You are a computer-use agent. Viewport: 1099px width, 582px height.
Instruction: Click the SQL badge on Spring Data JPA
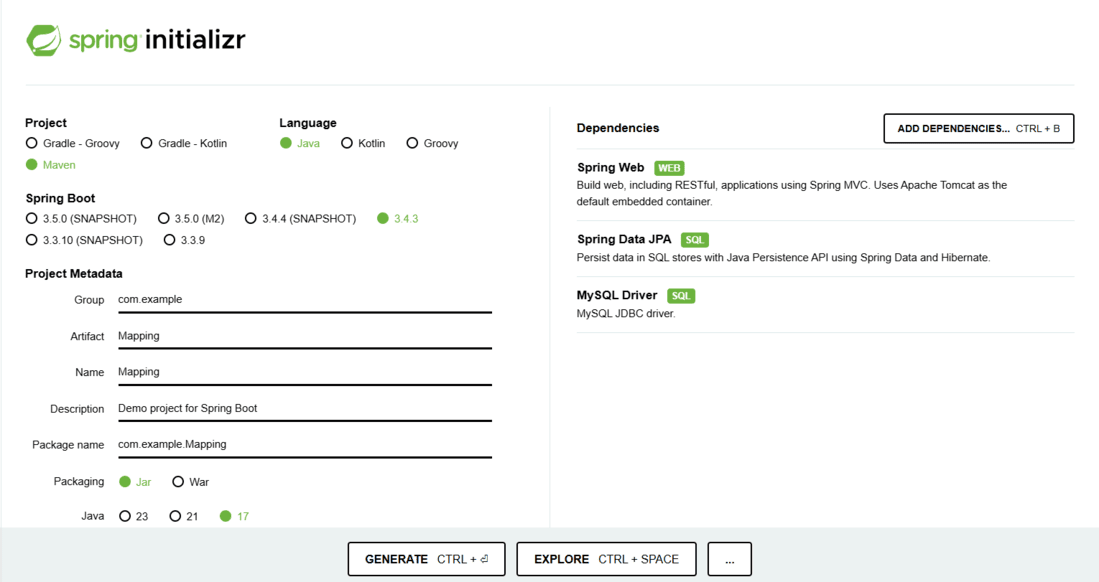point(695,240)
